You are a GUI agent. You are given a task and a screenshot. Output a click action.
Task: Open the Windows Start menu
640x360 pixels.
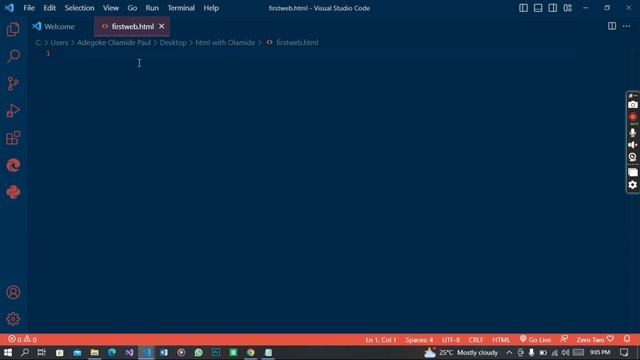8,352
